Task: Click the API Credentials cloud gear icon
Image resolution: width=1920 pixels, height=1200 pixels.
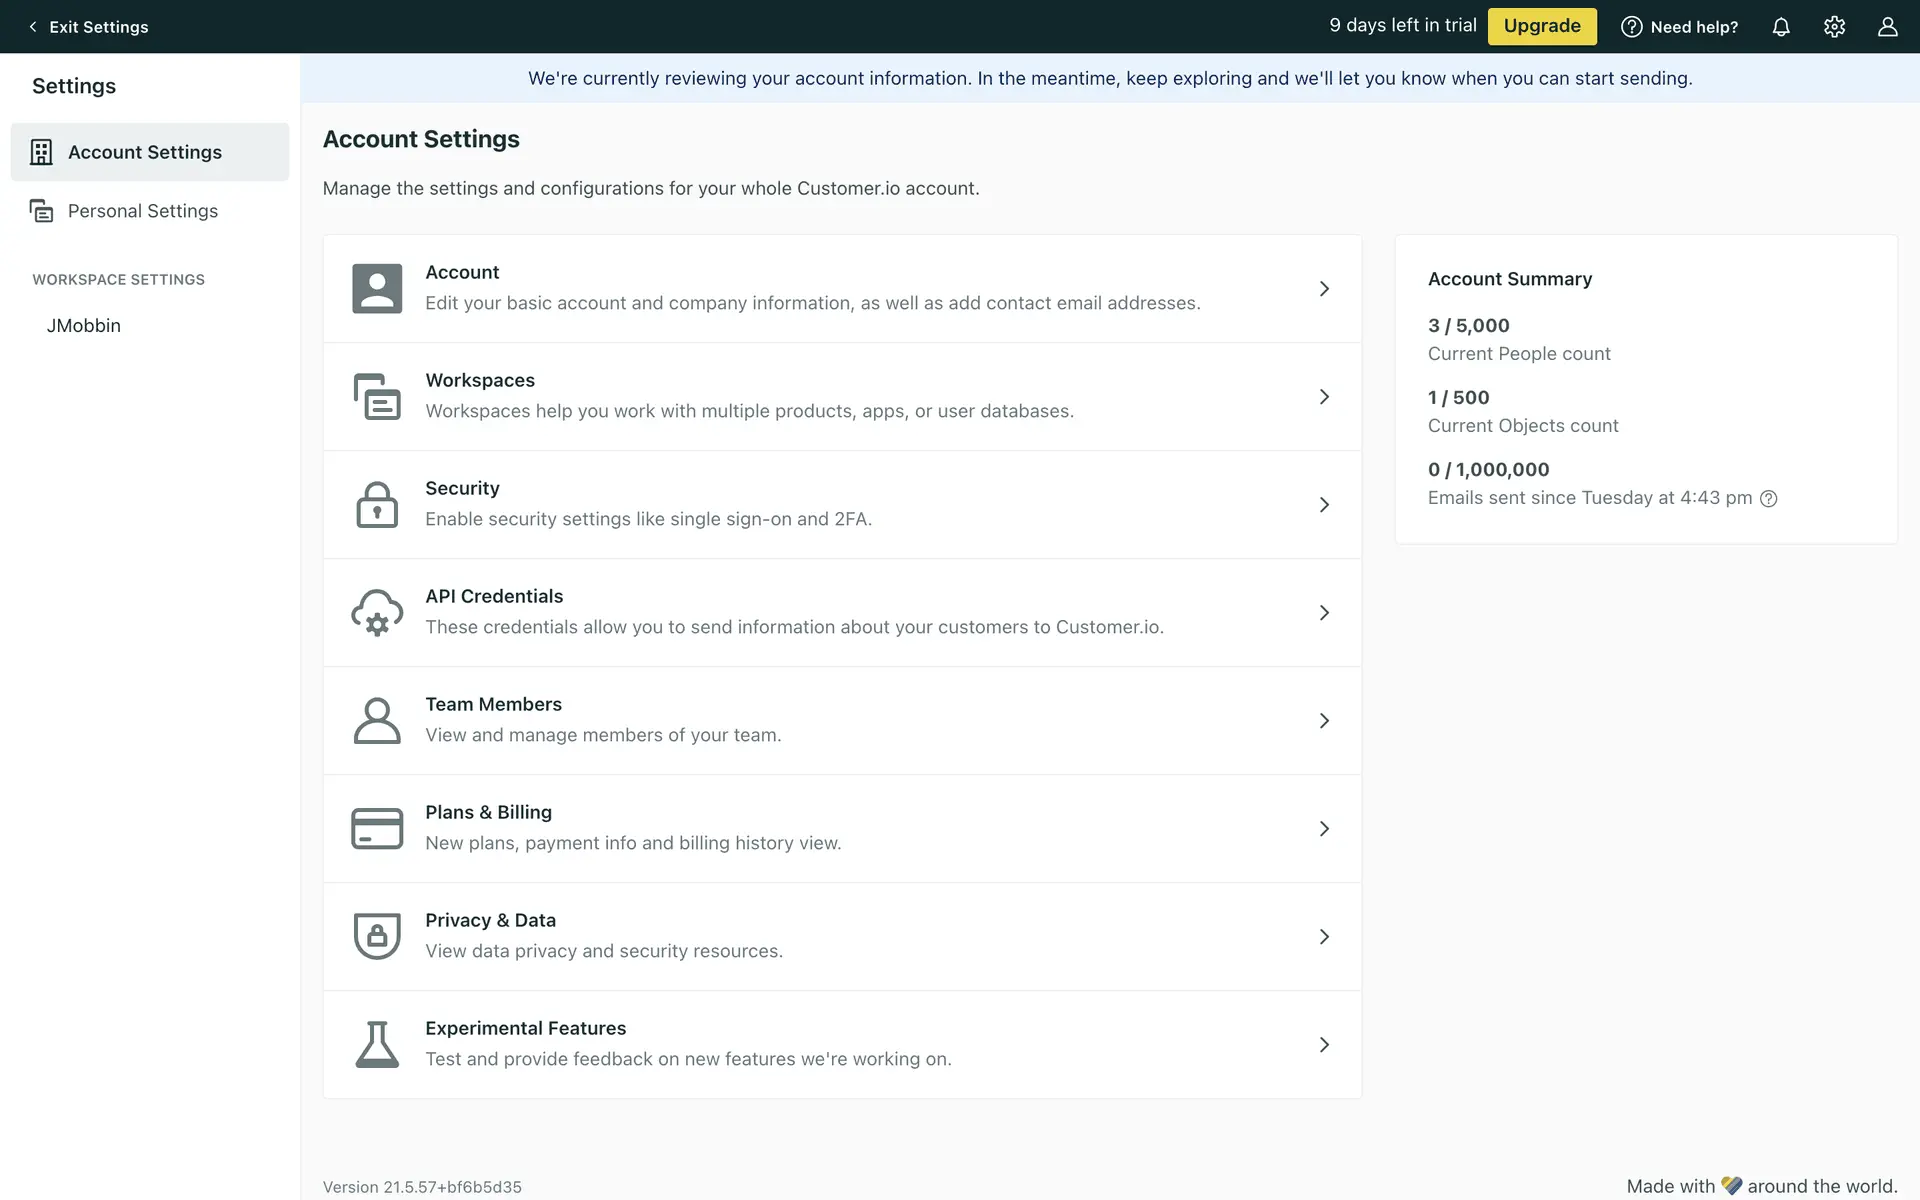Action: (x=377, y=613)
